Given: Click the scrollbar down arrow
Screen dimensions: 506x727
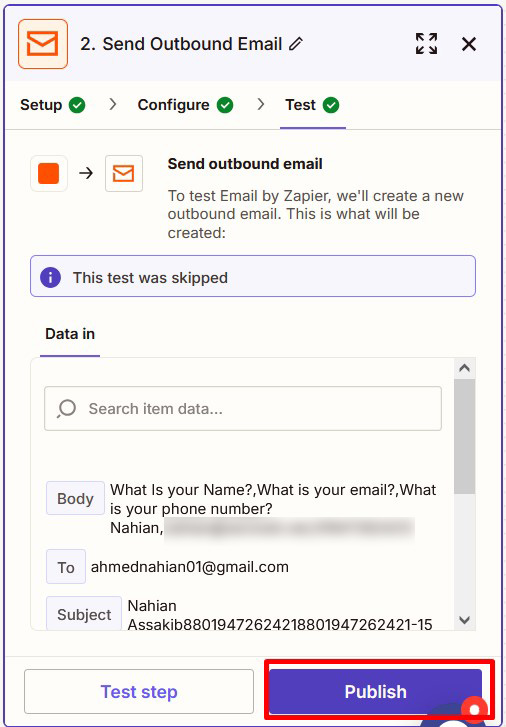Looking at the screenshot, I should pos(464,619).
